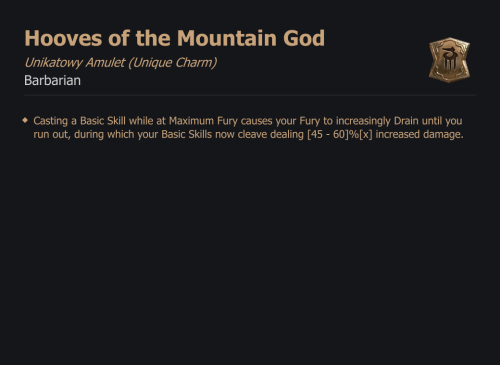Click 'run out' at the second line's start

point(51,134)
